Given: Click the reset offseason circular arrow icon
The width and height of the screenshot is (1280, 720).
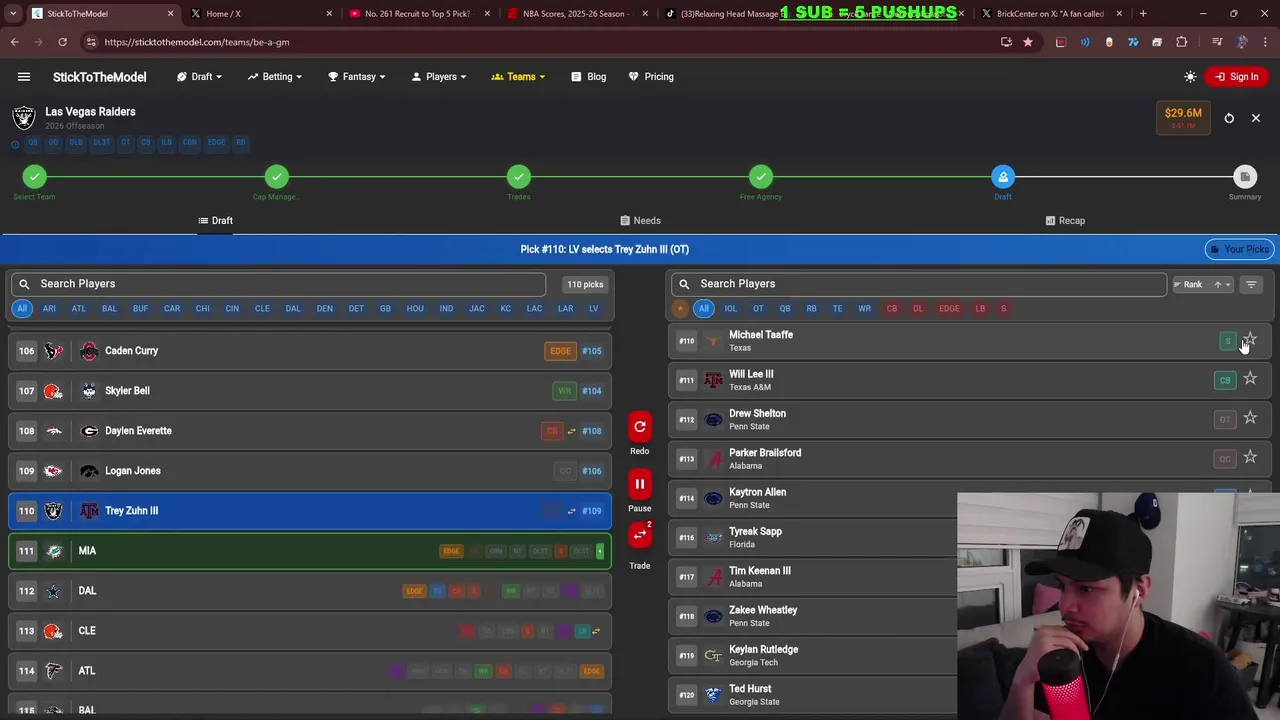Looking at the screenshot, I should point(1229,118).
